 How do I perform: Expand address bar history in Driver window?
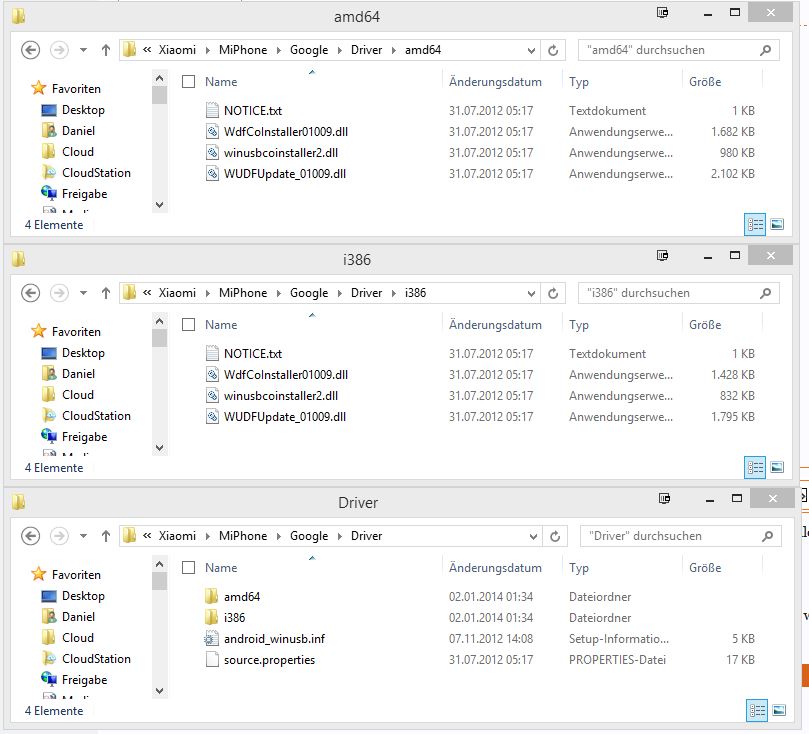tap(533, 536)
